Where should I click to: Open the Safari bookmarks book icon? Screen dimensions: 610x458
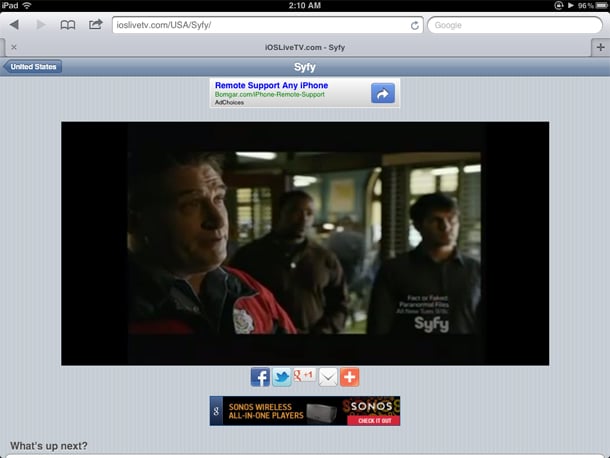coord(68,24)
